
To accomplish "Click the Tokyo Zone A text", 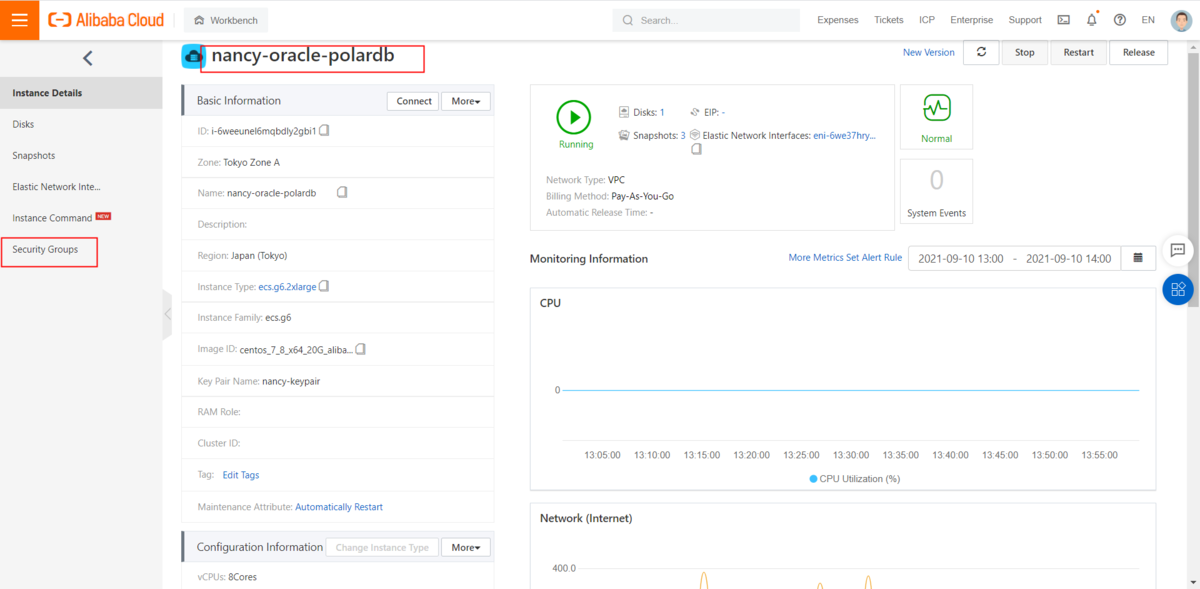I will (x=251, y=162).
